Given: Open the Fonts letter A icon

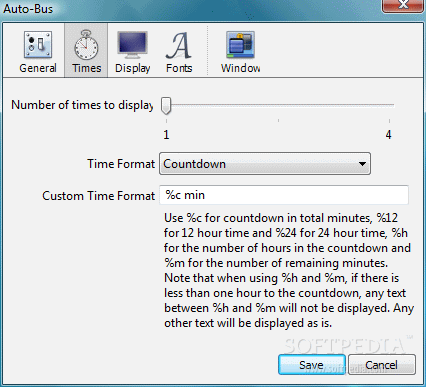Looking at the screenshot, I should point(179,45).
